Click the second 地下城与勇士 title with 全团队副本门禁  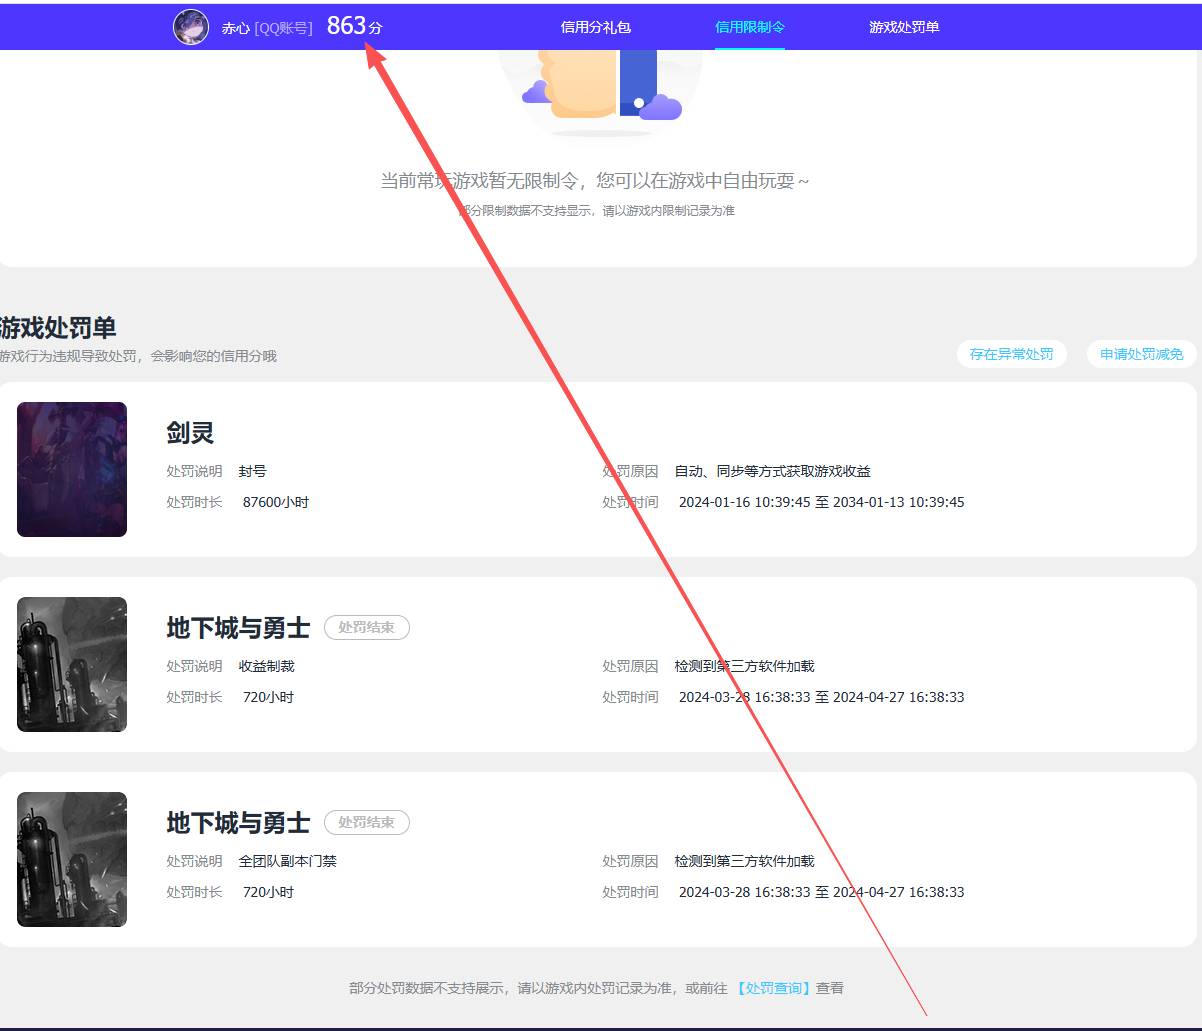tap(238, 823)
